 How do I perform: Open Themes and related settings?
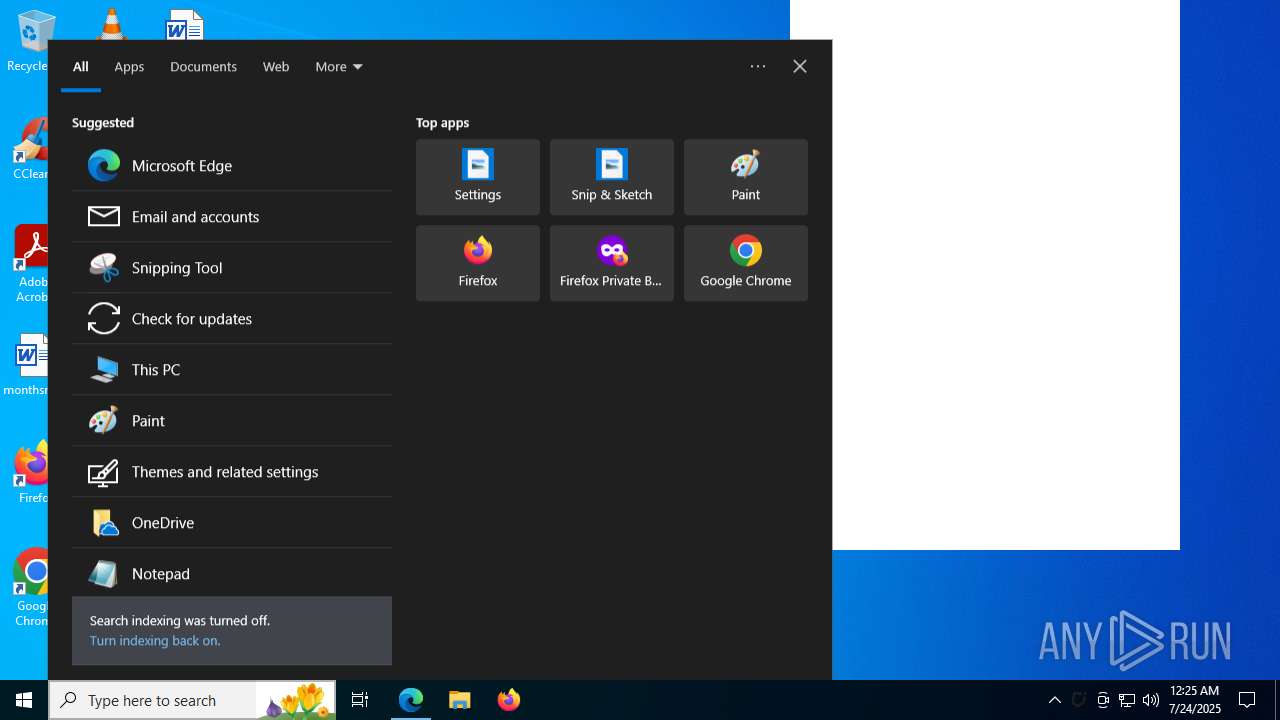point(232,472)
